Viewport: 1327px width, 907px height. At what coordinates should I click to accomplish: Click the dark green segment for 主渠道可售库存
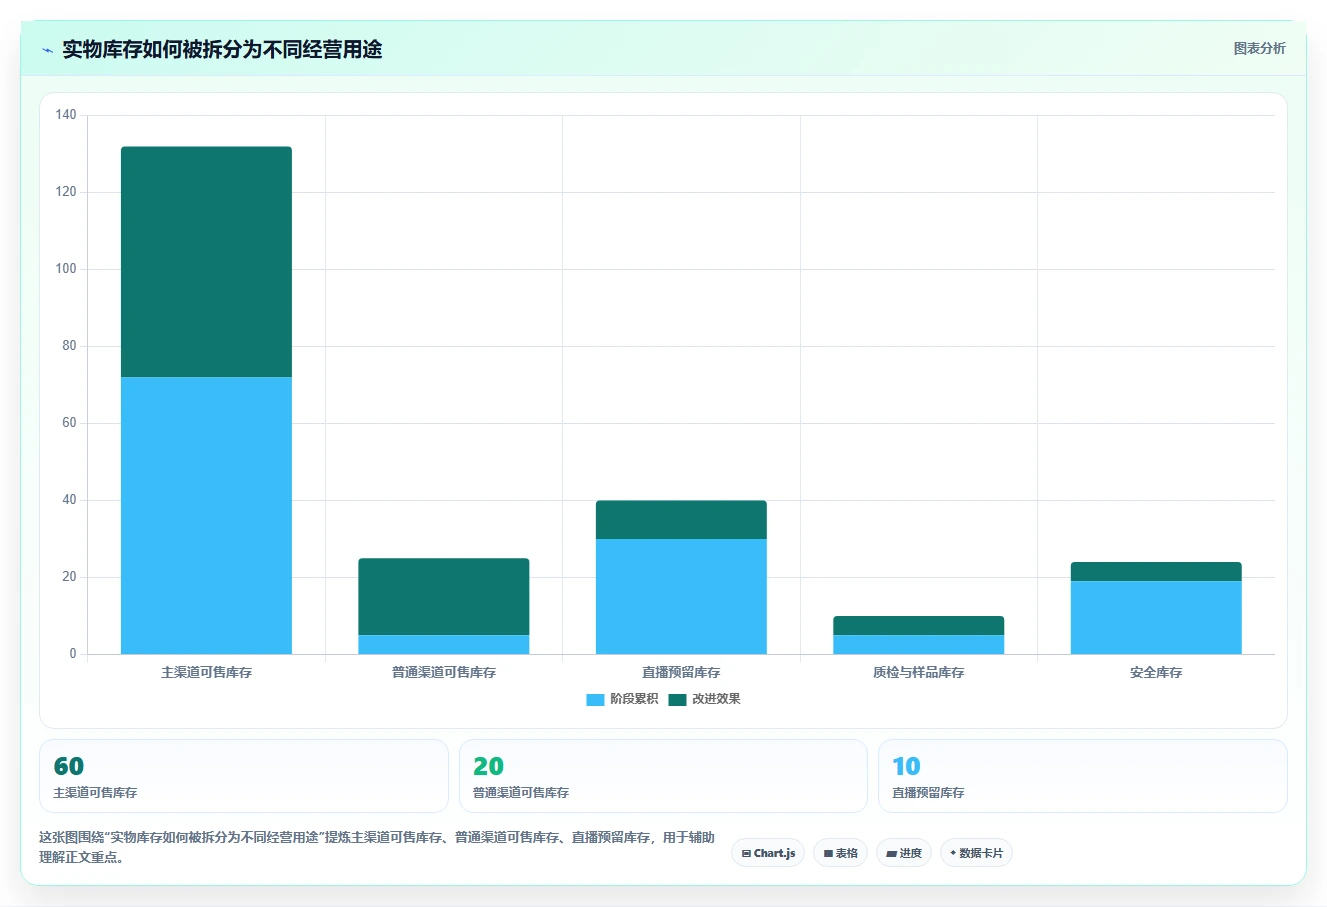[x=206, y=262]
